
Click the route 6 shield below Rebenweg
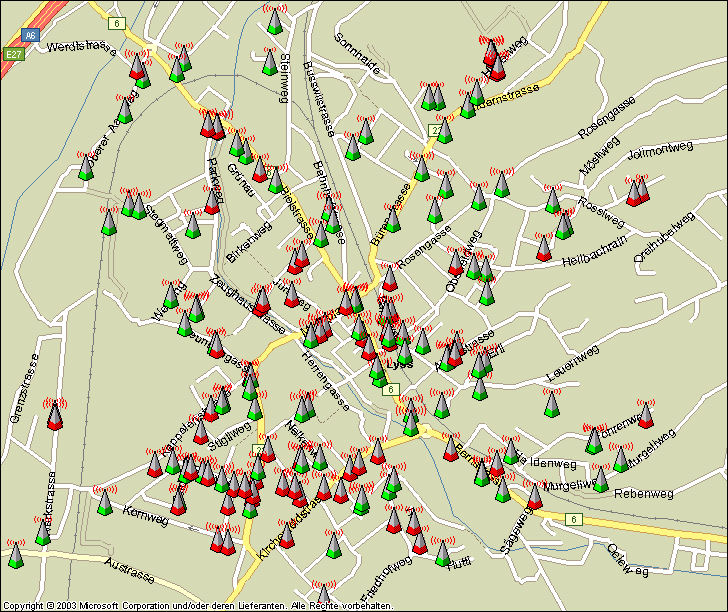coord(573,518)
